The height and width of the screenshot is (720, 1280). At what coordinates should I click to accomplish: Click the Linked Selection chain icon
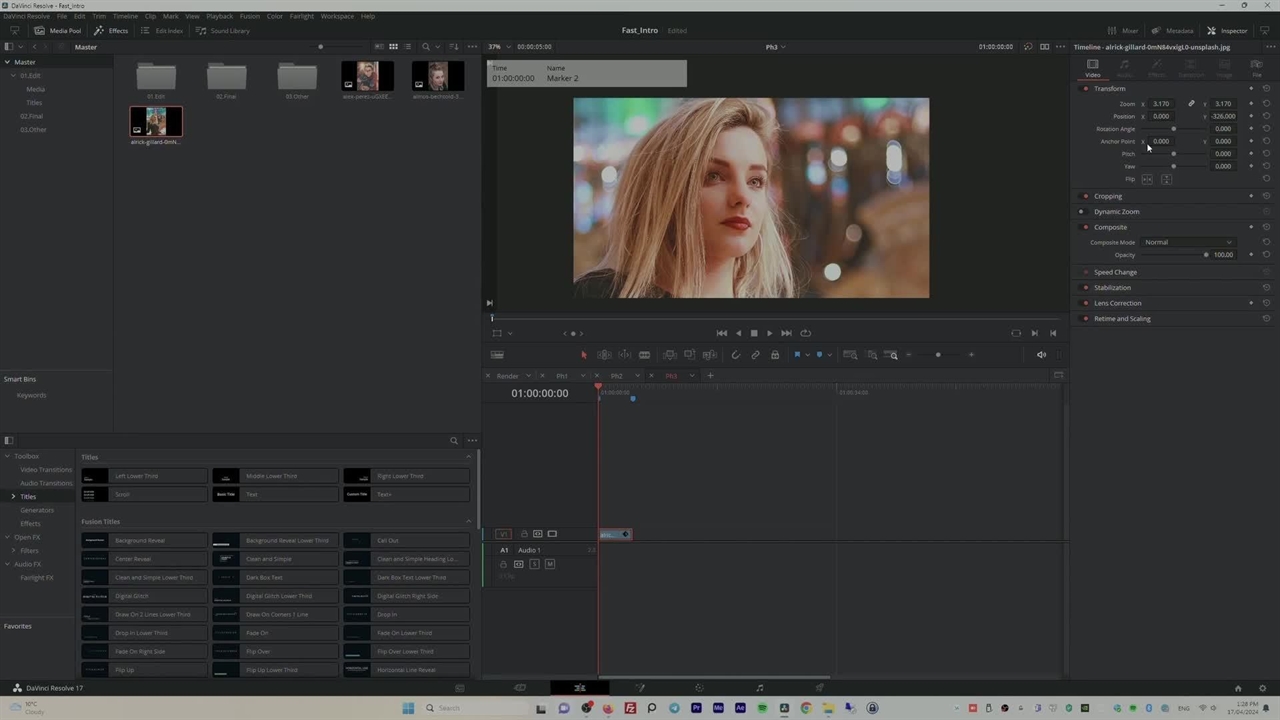(x=755, y=355)
